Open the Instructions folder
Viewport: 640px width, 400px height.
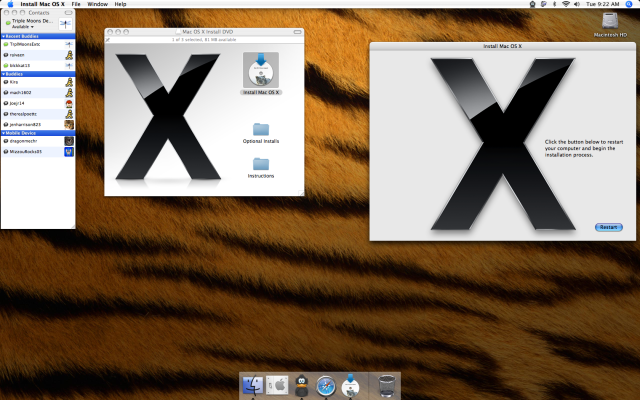coord(261,164)
